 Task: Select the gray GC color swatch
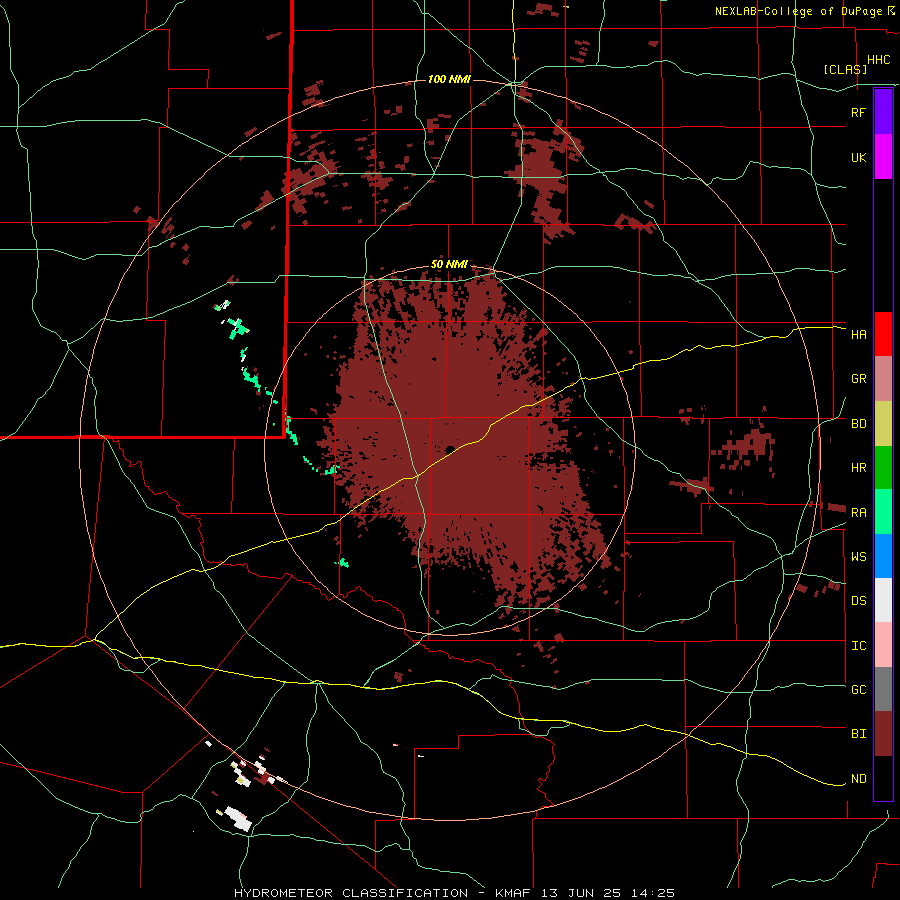click(x=883, y=689)
